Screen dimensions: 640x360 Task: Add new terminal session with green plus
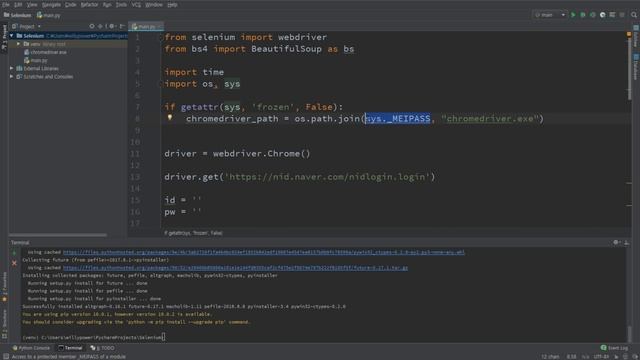point(14,253)
